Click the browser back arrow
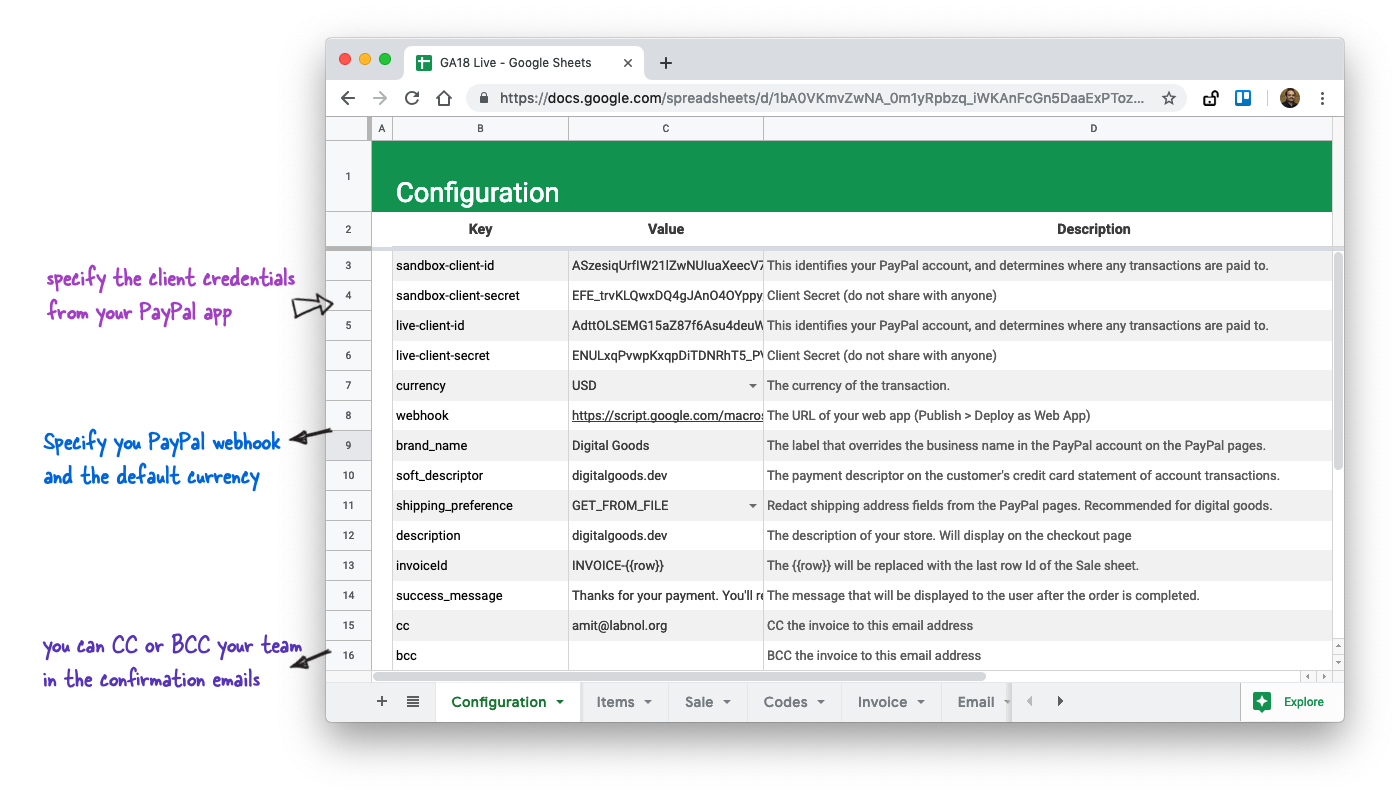1400x796 pixels. (x=348, y=98)
